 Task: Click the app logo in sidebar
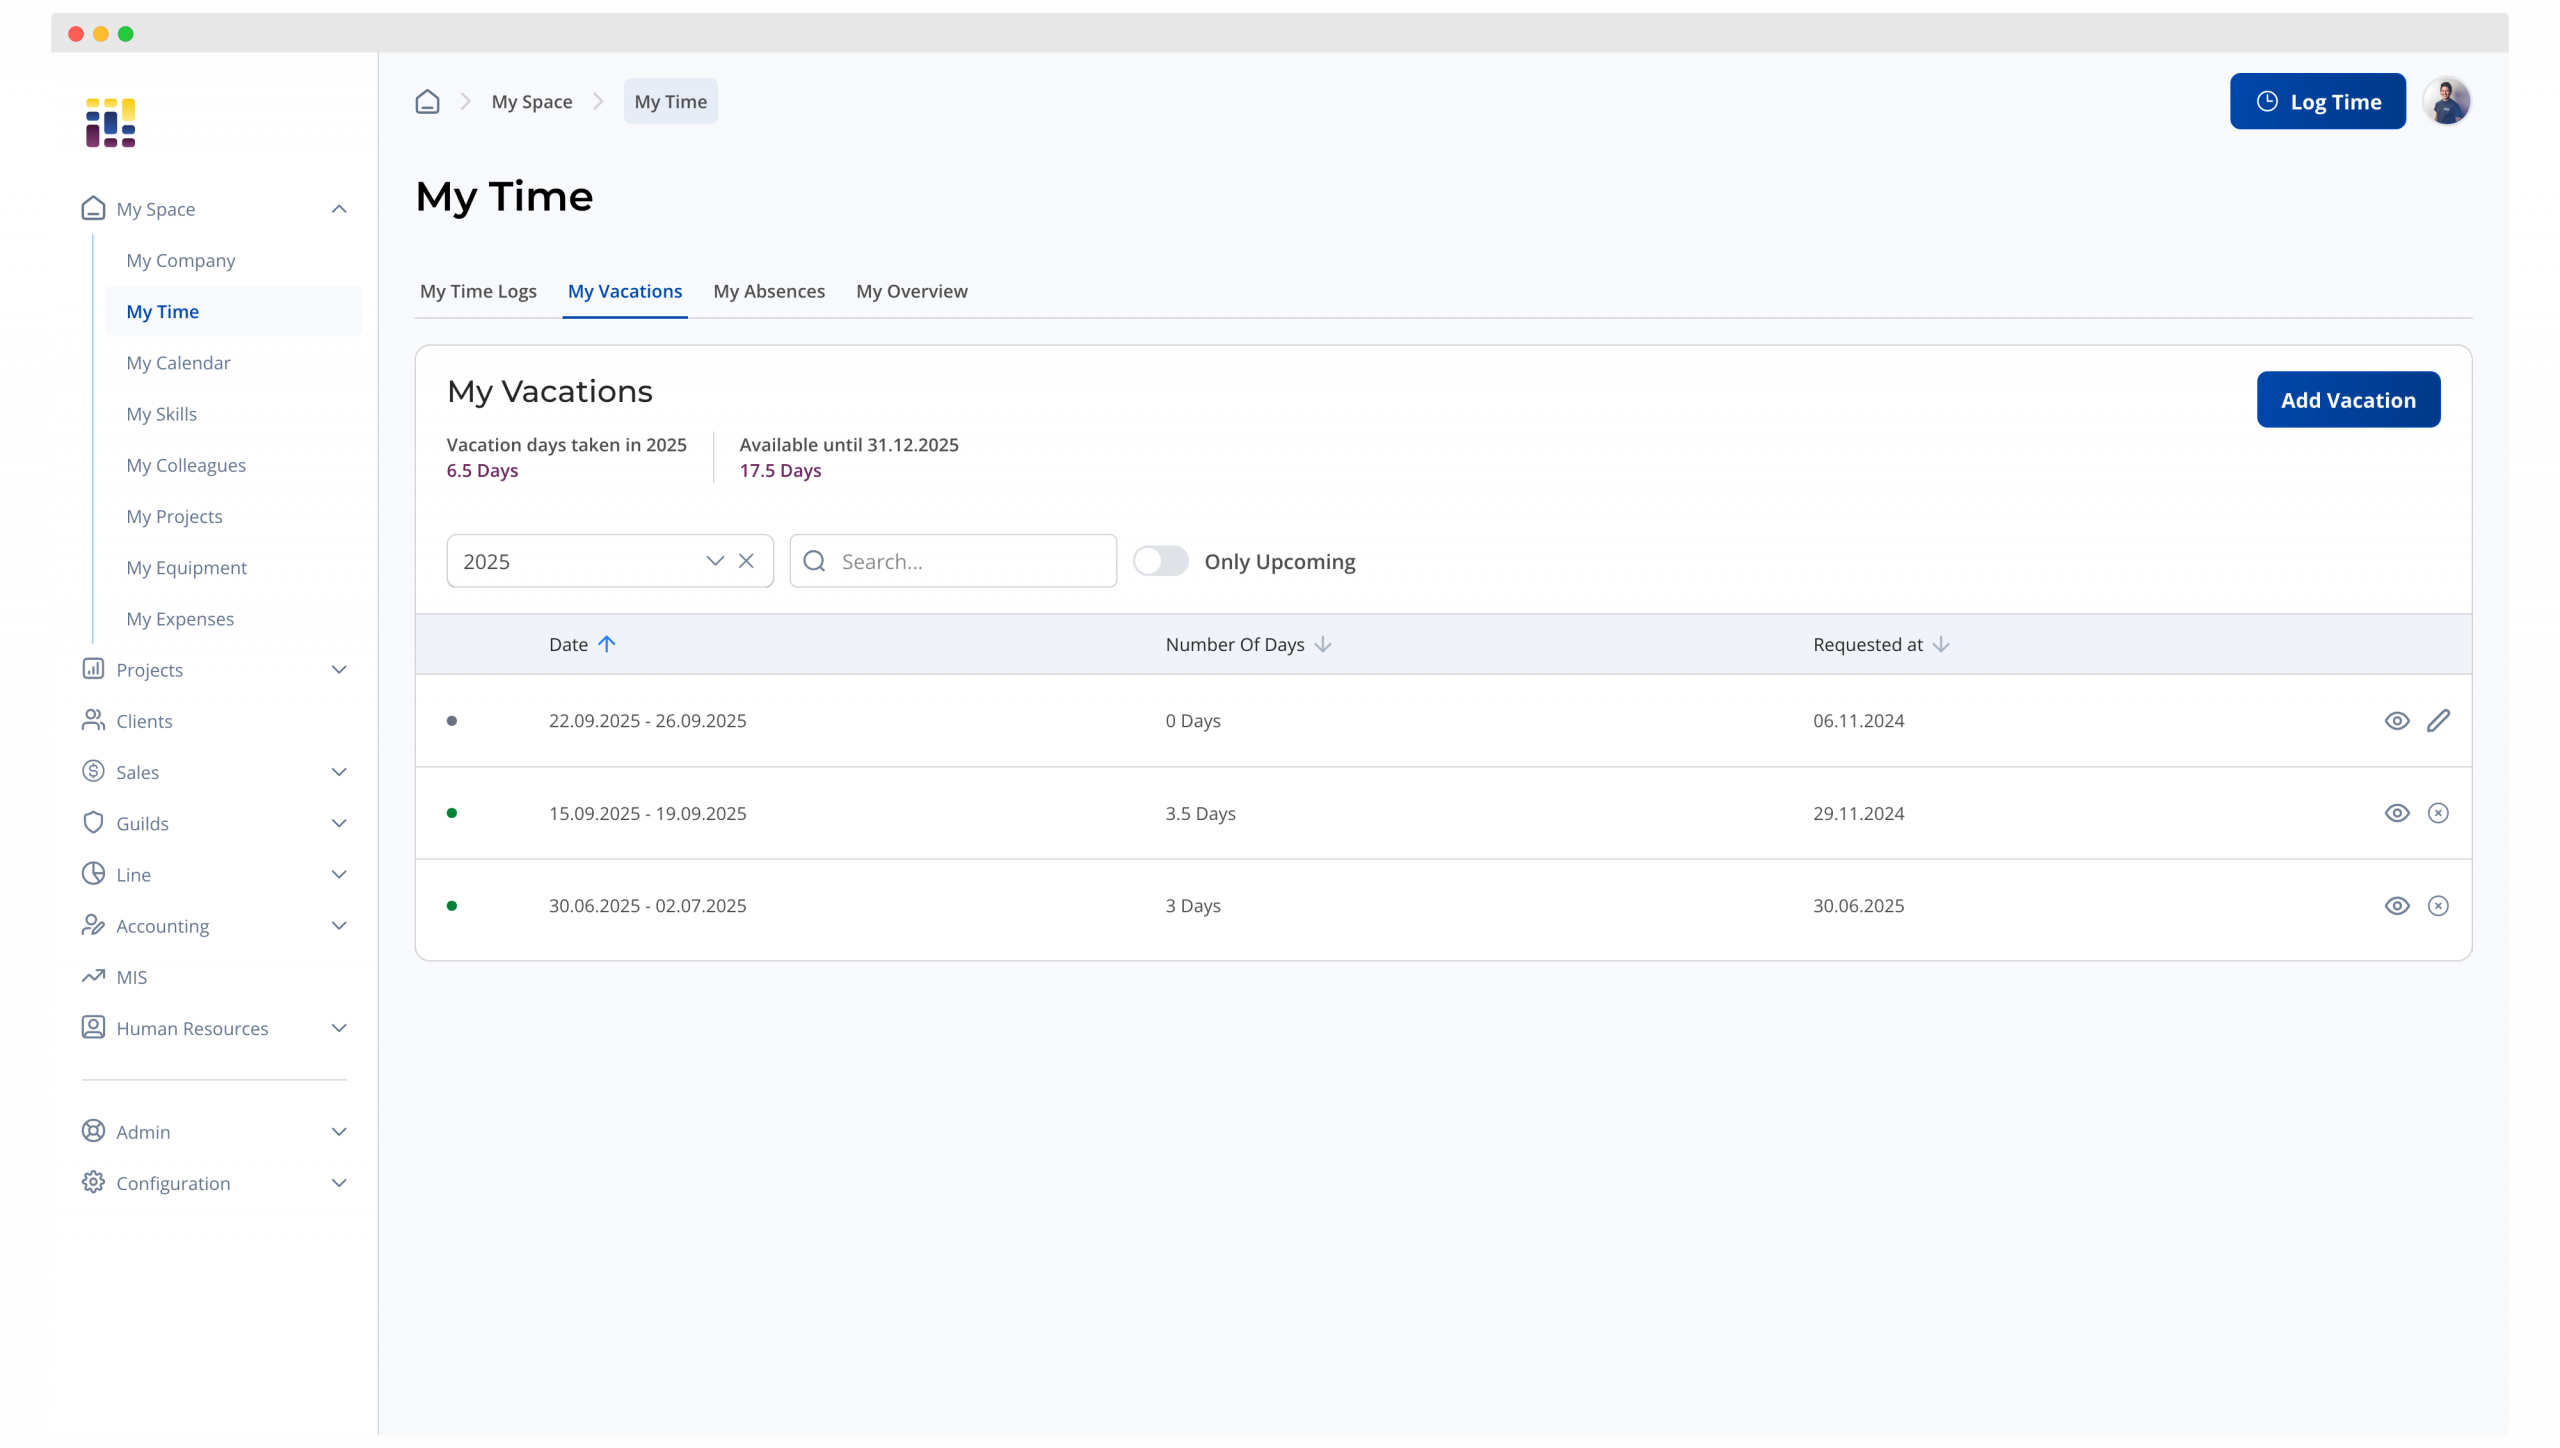[110, 123]
